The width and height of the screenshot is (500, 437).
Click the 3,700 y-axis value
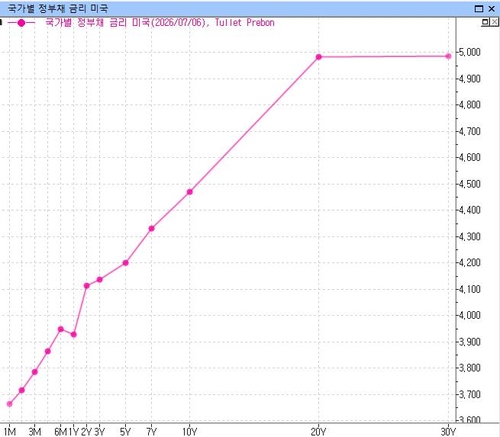tap(470, 395)
